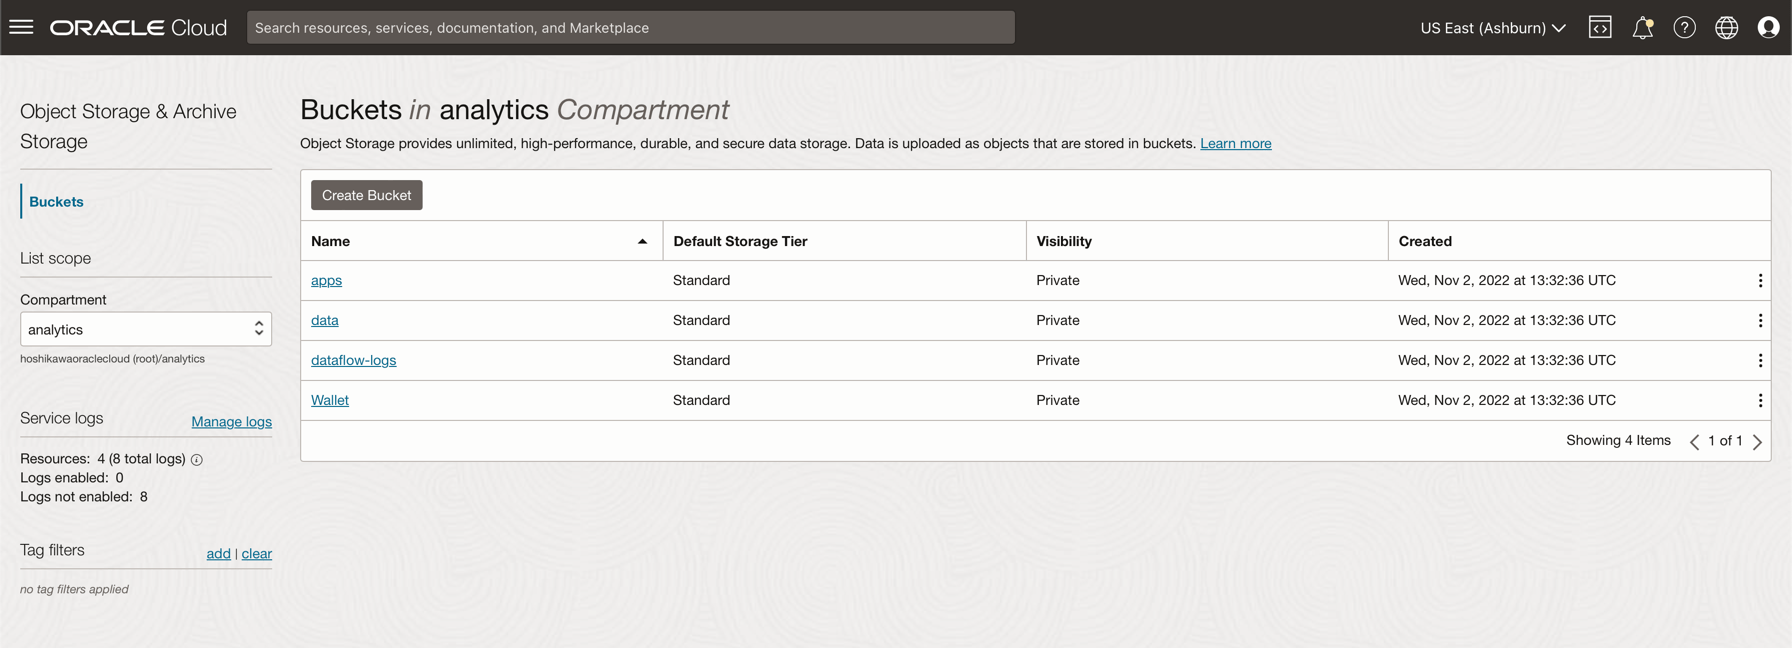Open actions menu for apps bucket
Screen dimensions: 1792x648
click(1760, 281)
